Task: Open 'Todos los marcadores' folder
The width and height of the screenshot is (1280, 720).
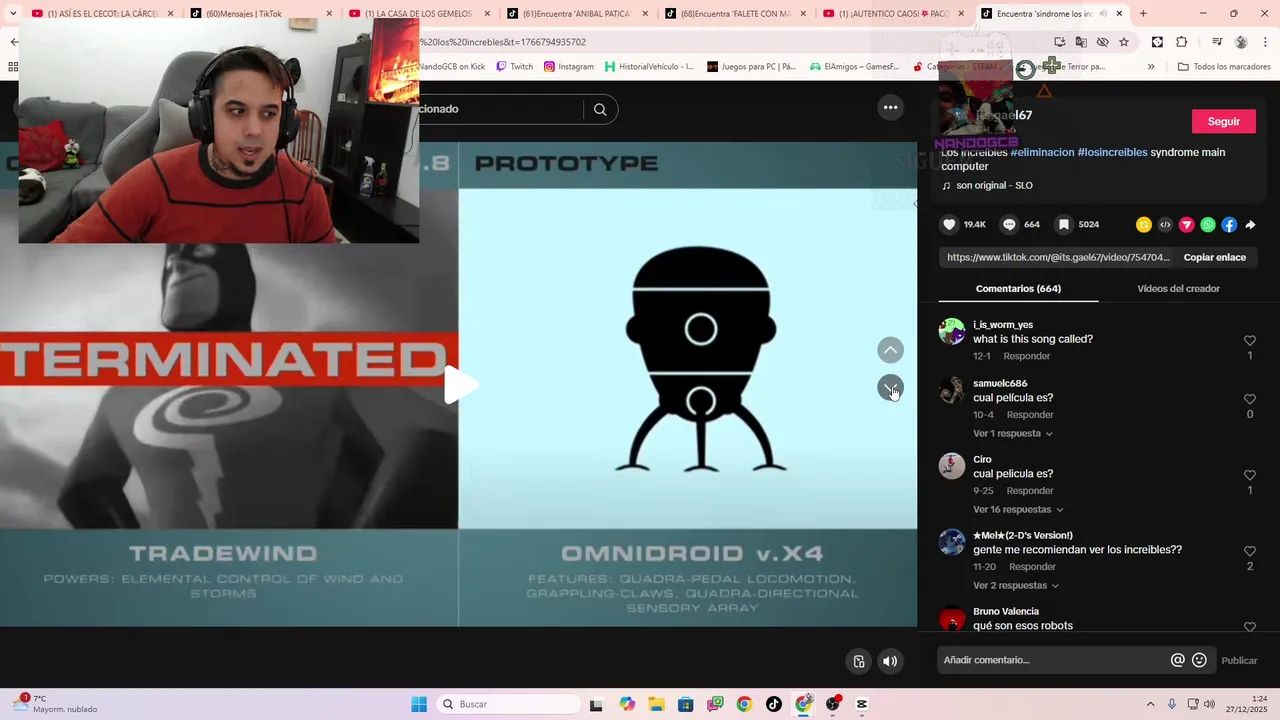Action: click(1224, 67)
